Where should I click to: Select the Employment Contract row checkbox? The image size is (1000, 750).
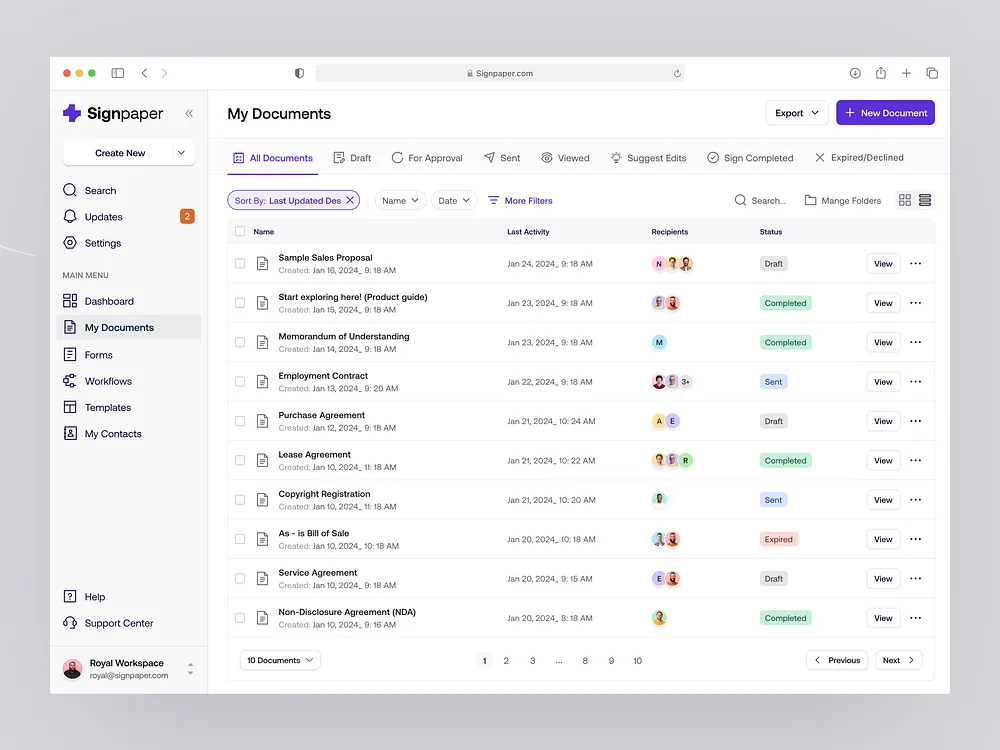[x=240, y=381]
